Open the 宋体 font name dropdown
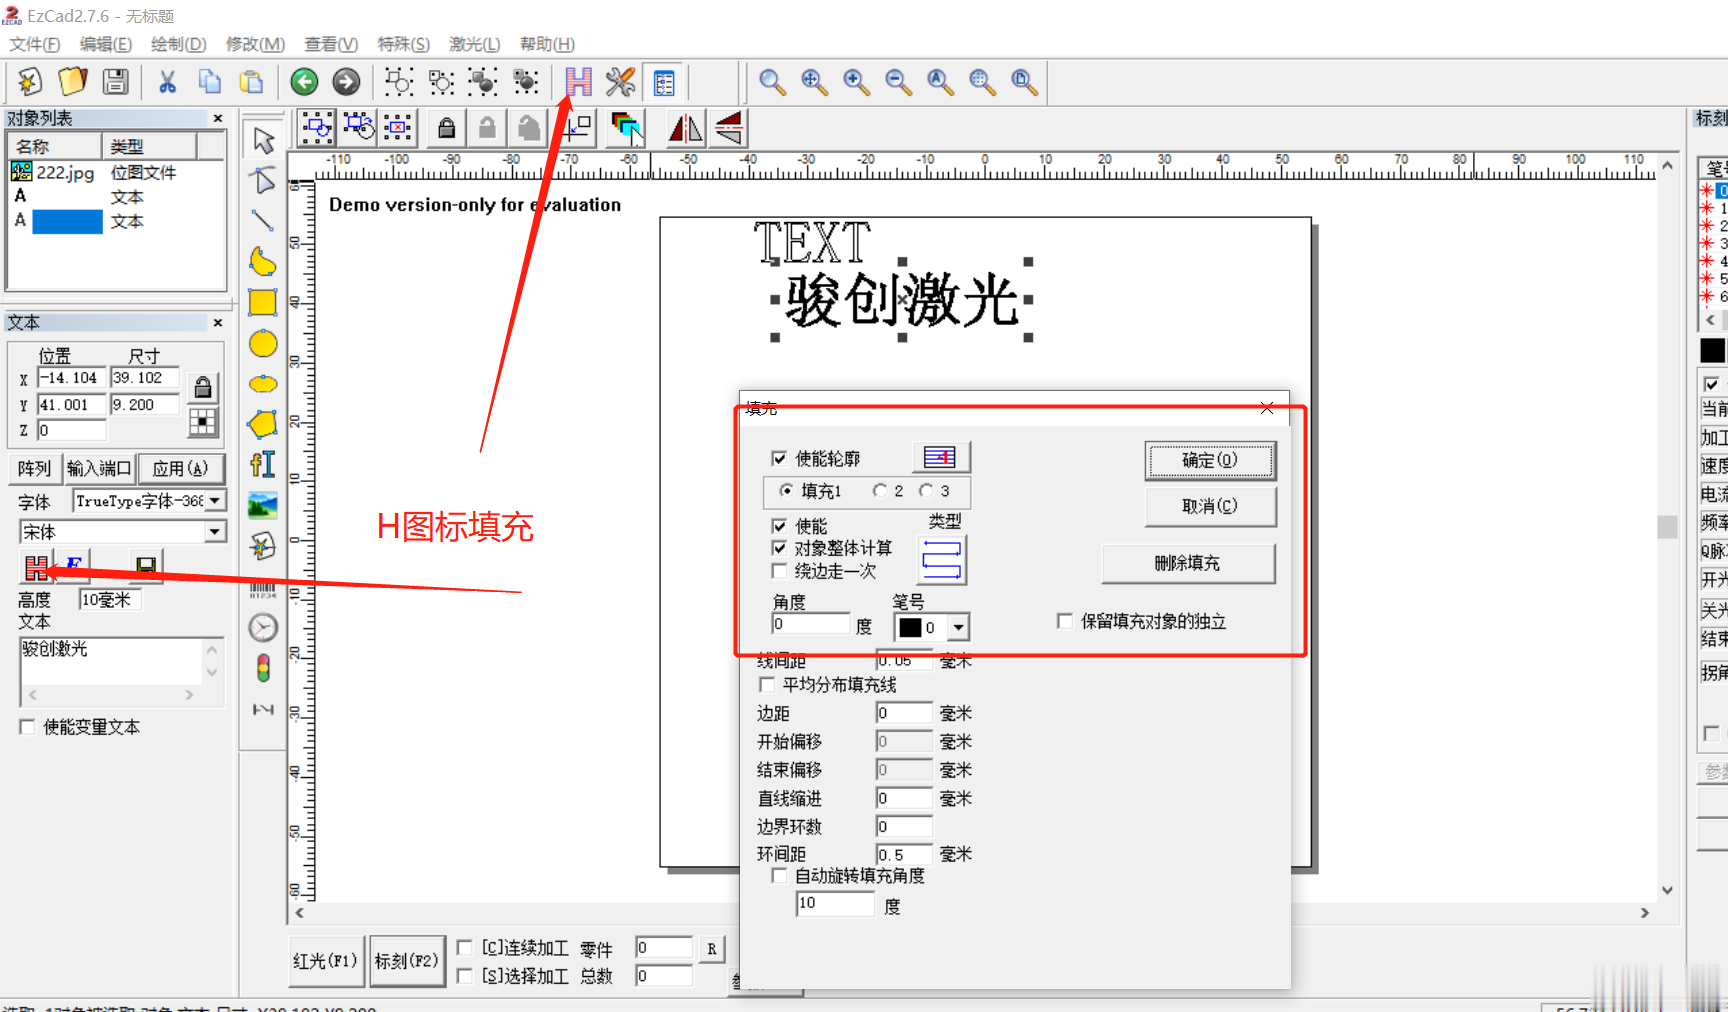Screen dimensions: 1728x1012 [215, 531]
